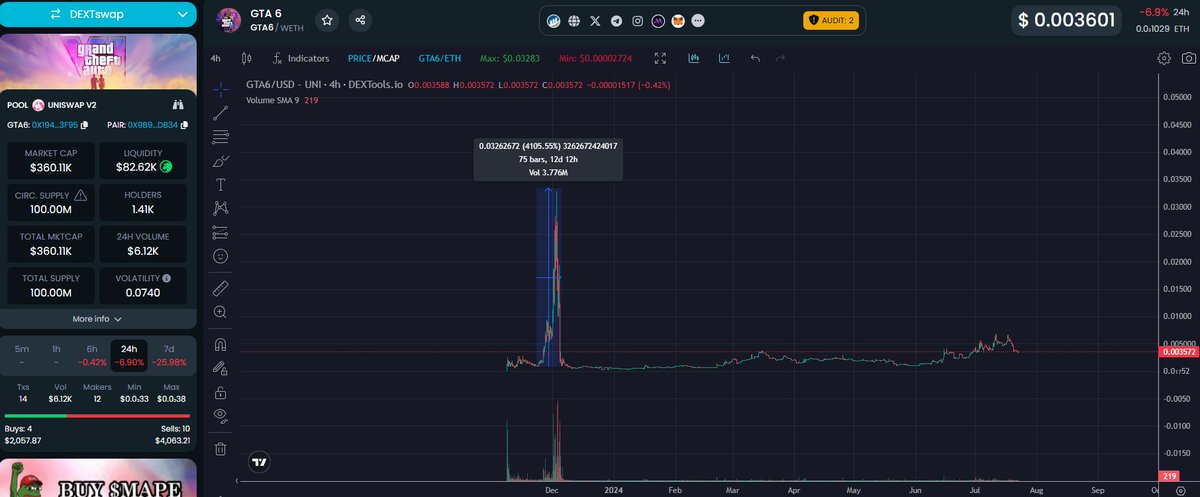Screen dimensions: 1200x497
Task: Open the chart-style icon in social links bar
Action: [x=554, y=20]
